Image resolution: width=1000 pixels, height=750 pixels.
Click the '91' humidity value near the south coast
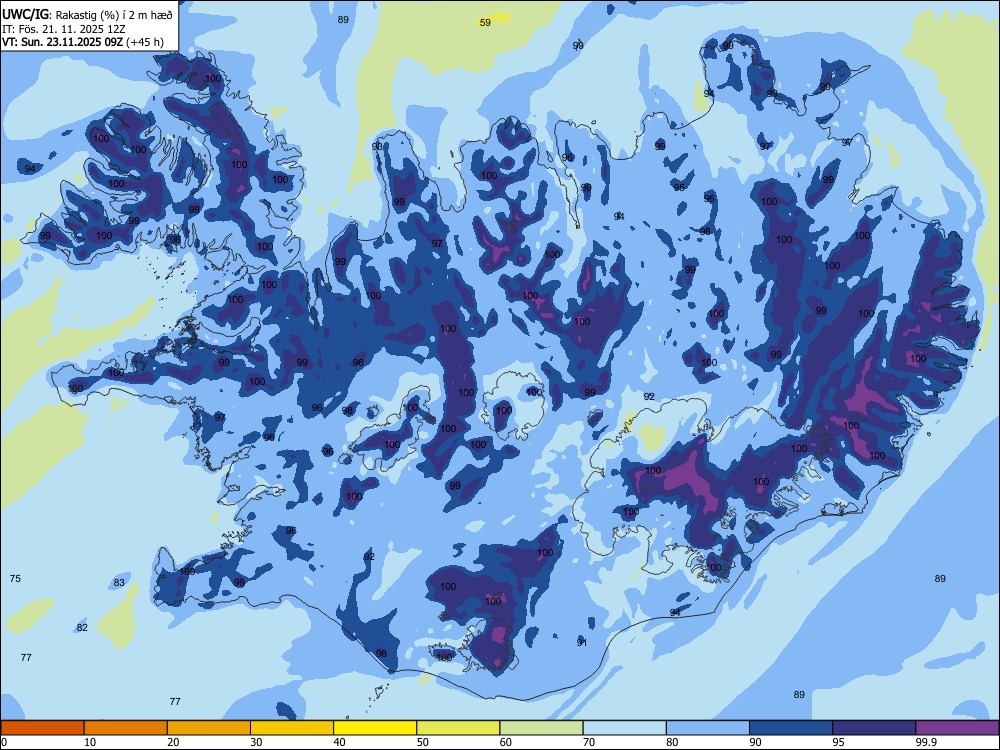(x=582, y=642)
